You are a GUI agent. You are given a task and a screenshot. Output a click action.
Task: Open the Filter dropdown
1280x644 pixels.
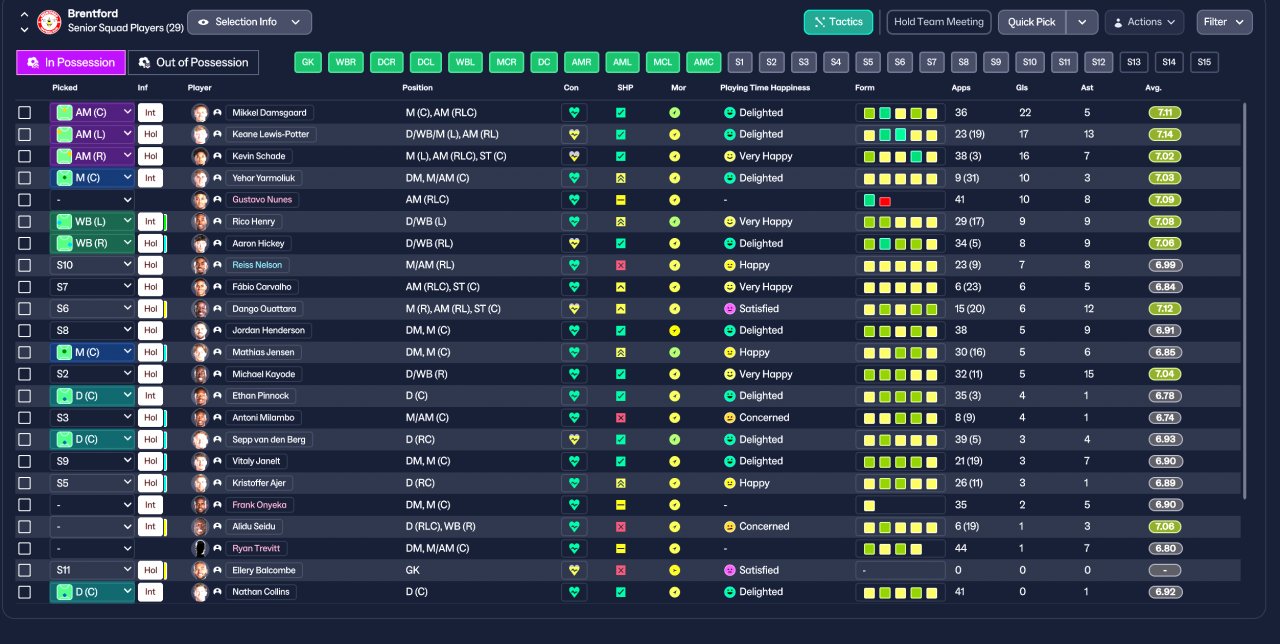[x=1224, y=22]
